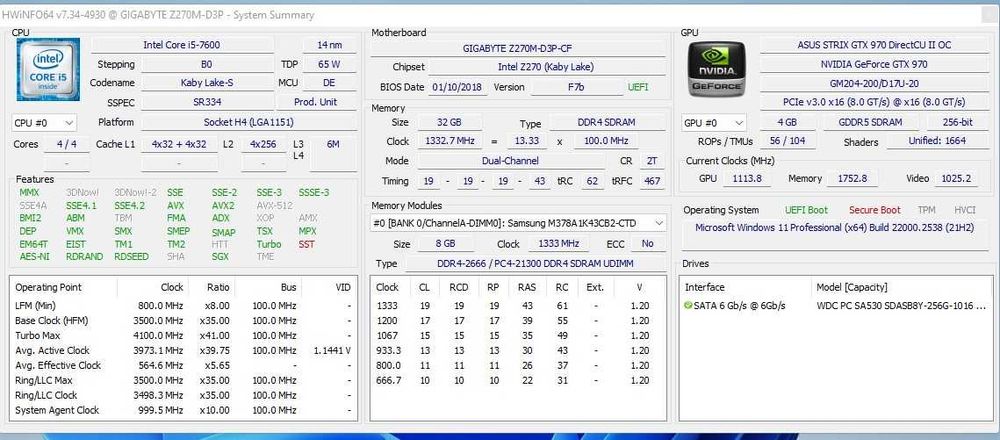Click the 2T command rate value
This screenshot has width=1000, height=440.
pos(652,161)
